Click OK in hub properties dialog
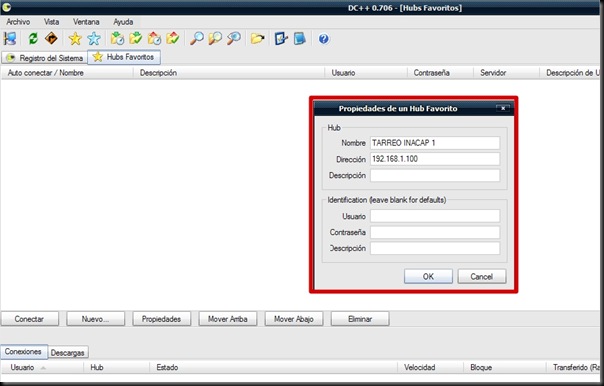This screenshot has height=386, width=604. point(428,276)
